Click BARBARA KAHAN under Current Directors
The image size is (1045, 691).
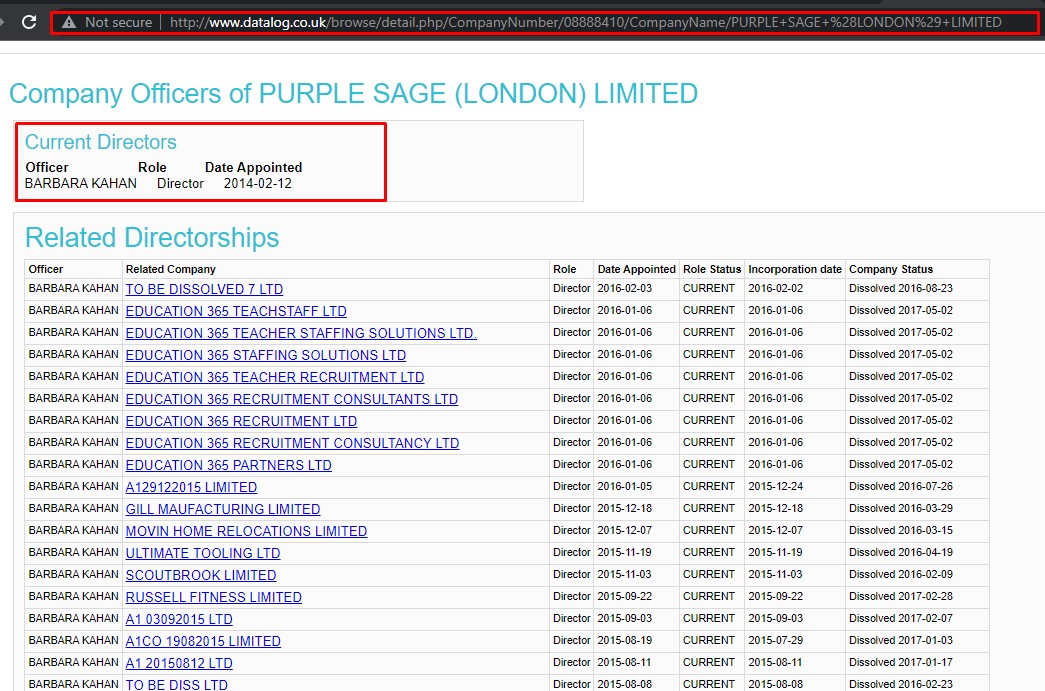pyautogui.click(x=81, y=183)
